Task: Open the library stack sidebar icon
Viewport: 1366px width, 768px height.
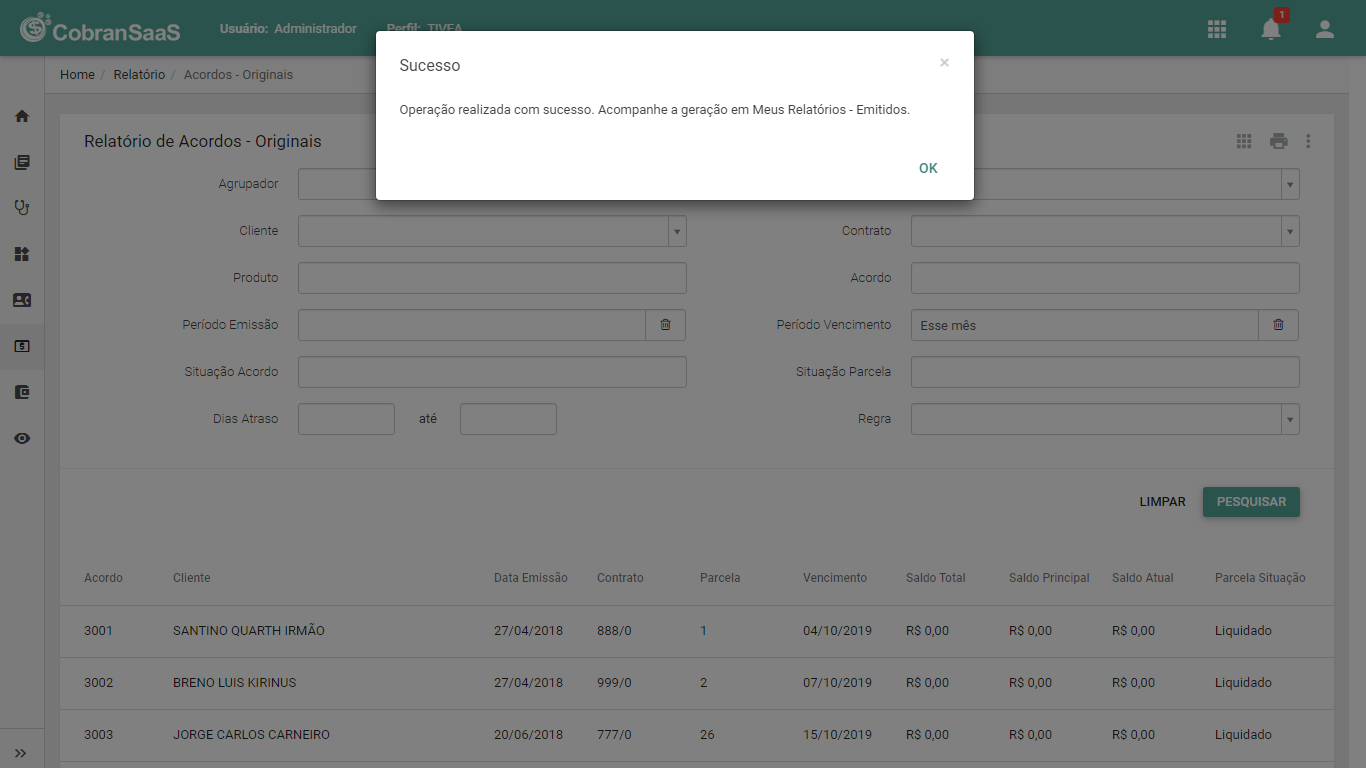Action: pos(22,162)
